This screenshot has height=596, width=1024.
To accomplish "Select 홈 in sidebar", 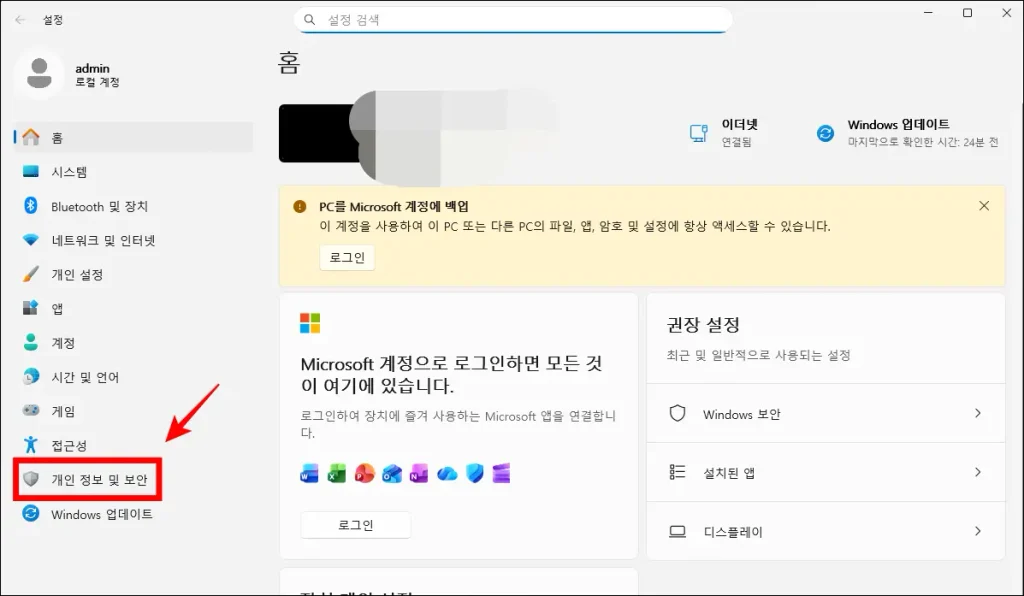I will click(x=133, y=137).
